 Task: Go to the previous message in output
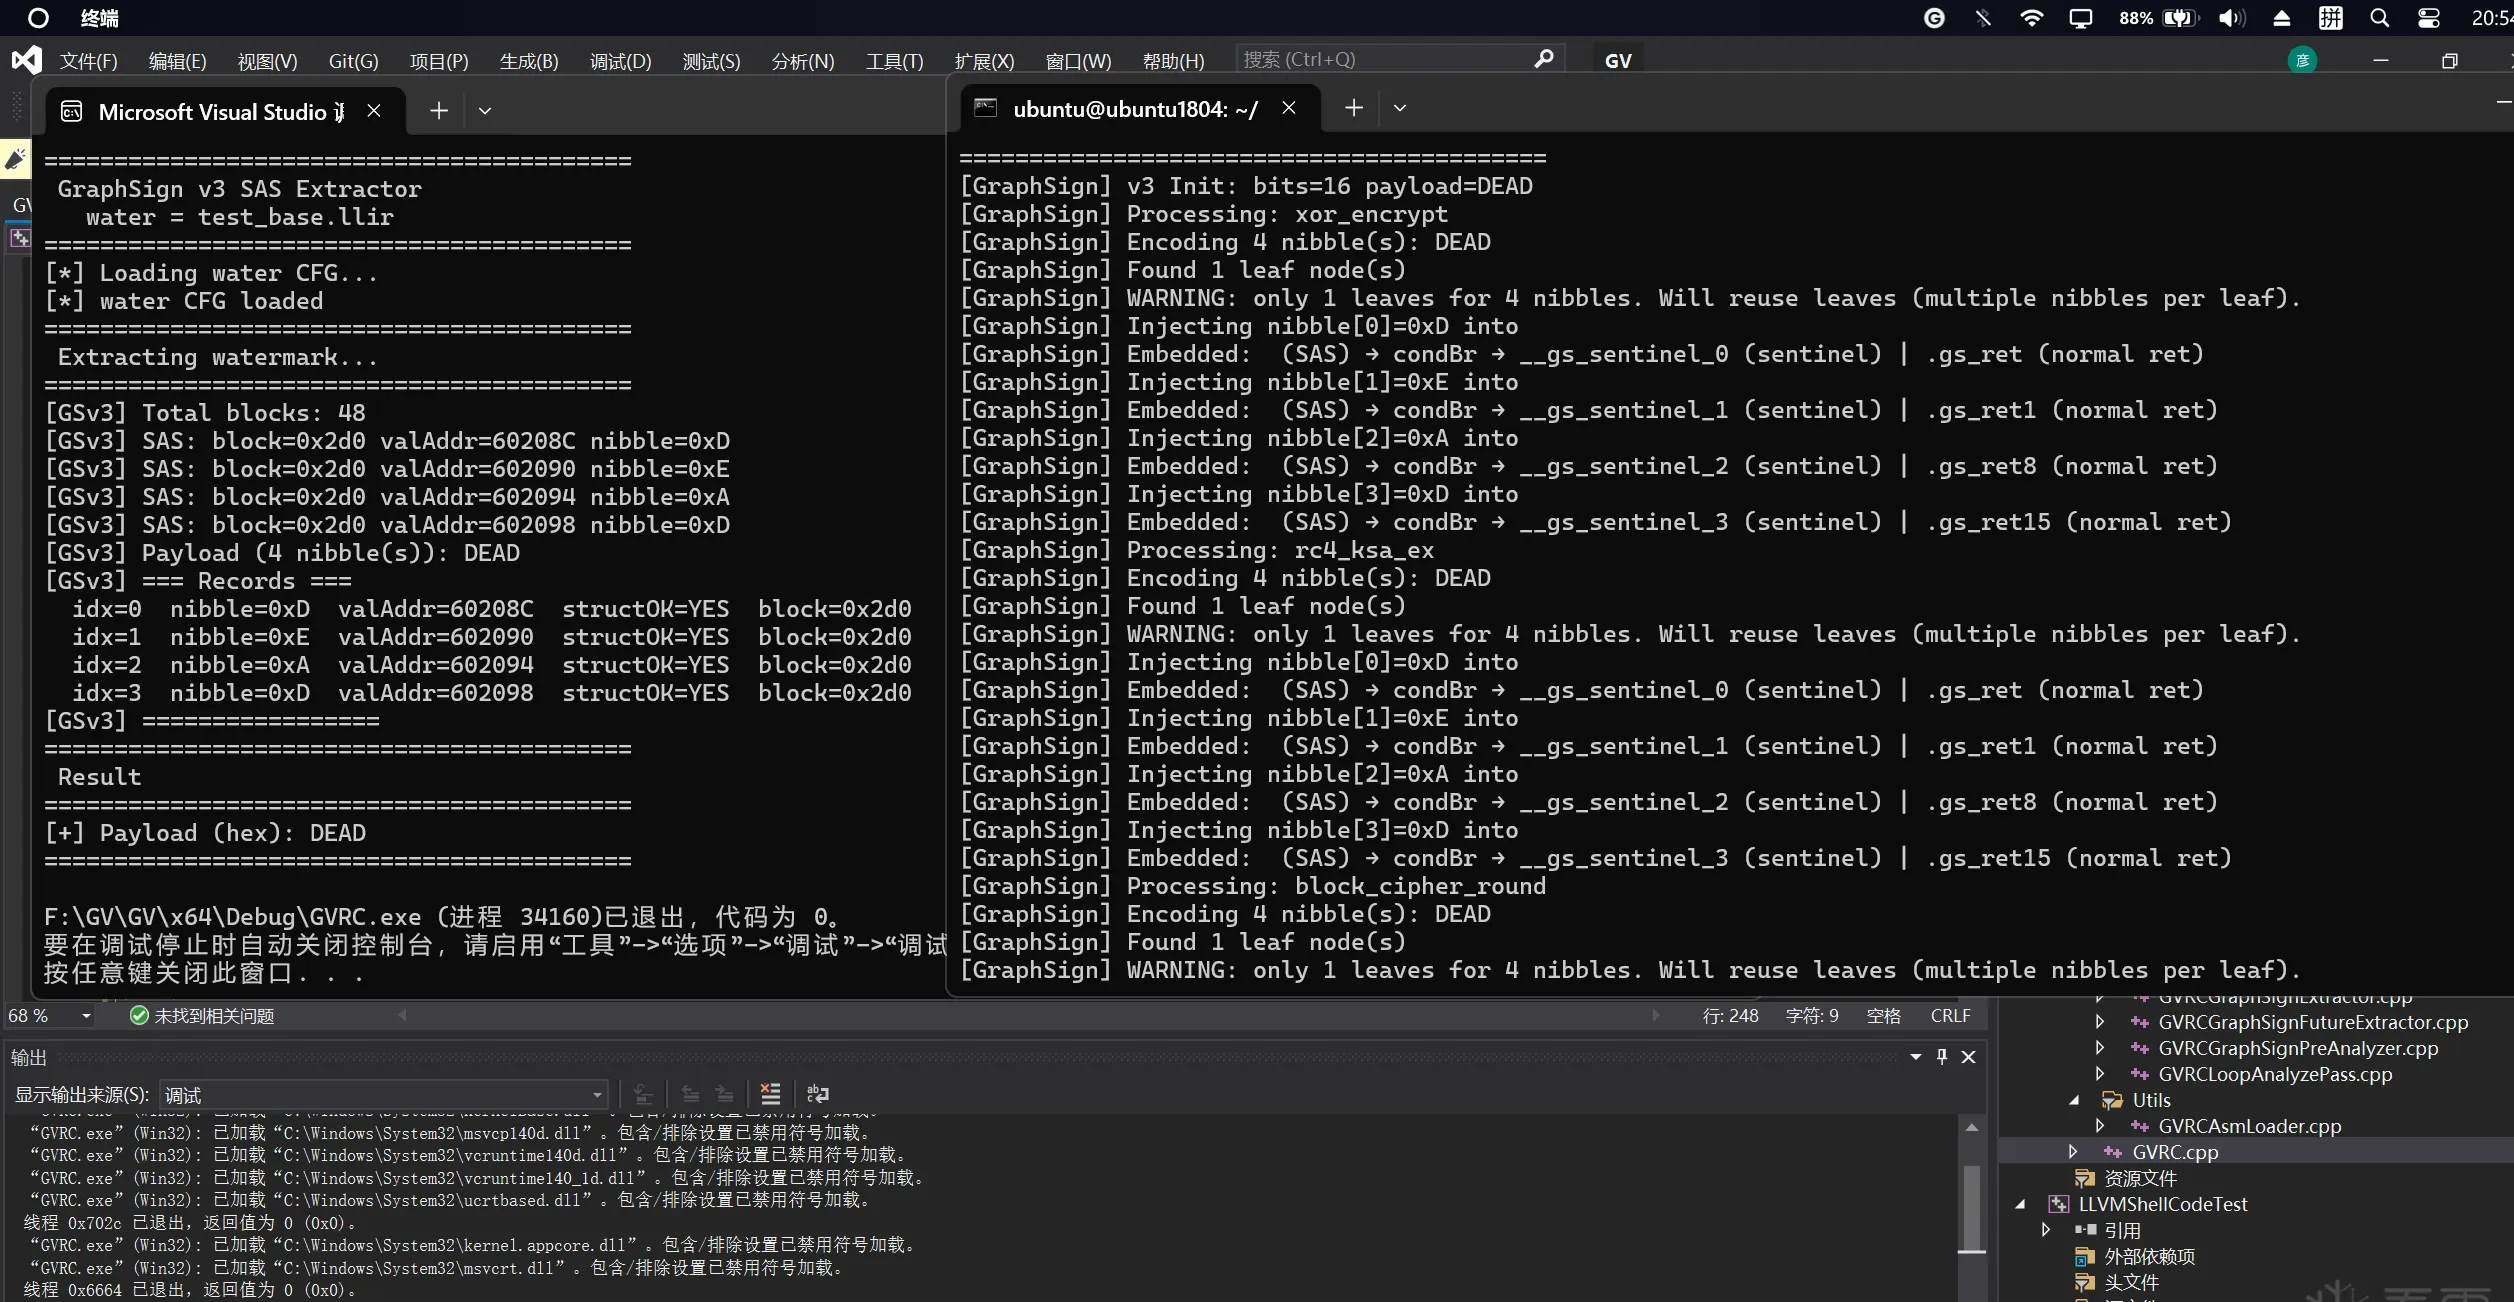point(690,1094)
